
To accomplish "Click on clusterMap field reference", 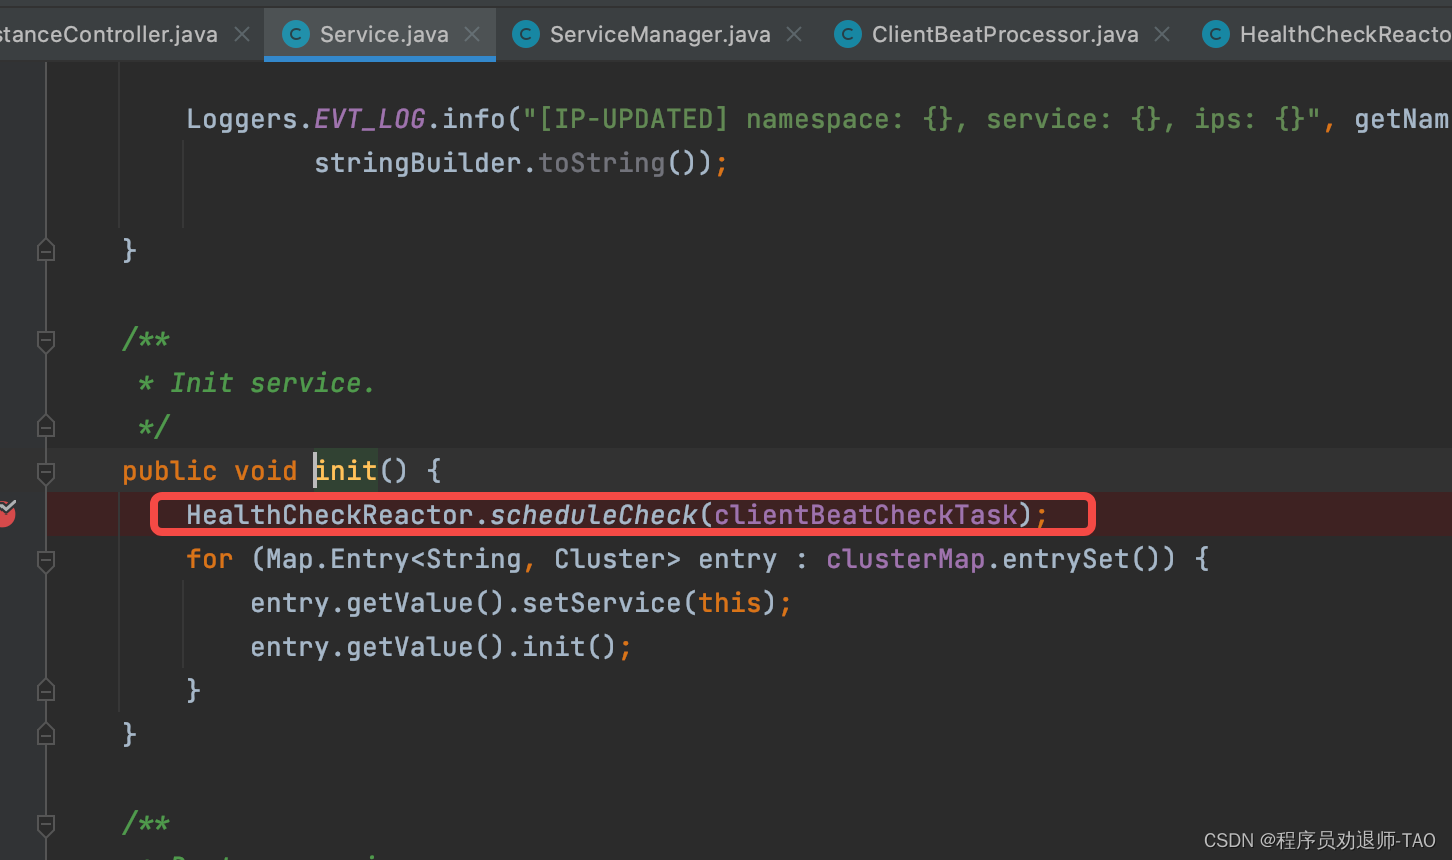I will (905, 559).
